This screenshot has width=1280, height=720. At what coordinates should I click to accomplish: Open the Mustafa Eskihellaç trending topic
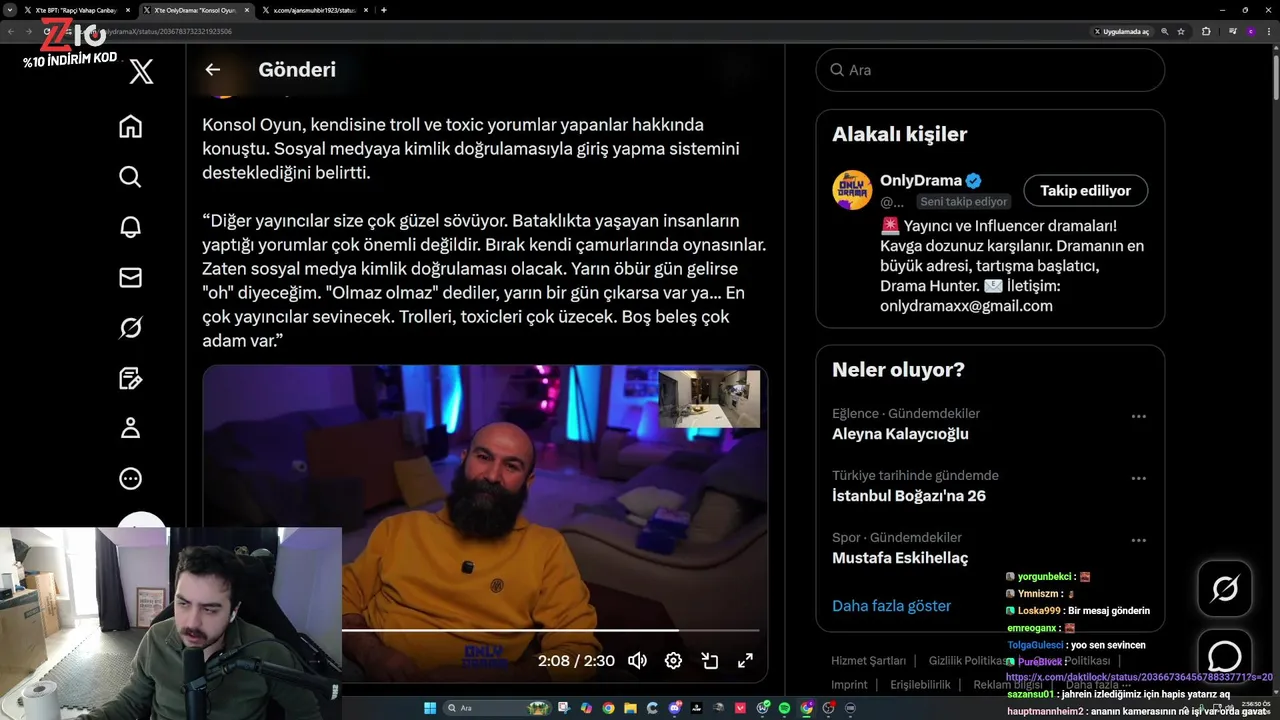tap(900, 558)
